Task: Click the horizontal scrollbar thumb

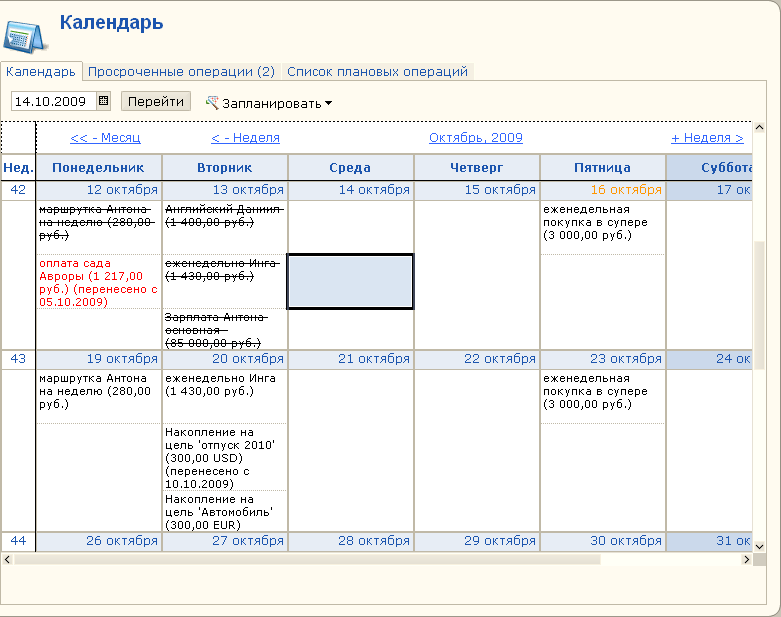Action: (x=307, y=560)
